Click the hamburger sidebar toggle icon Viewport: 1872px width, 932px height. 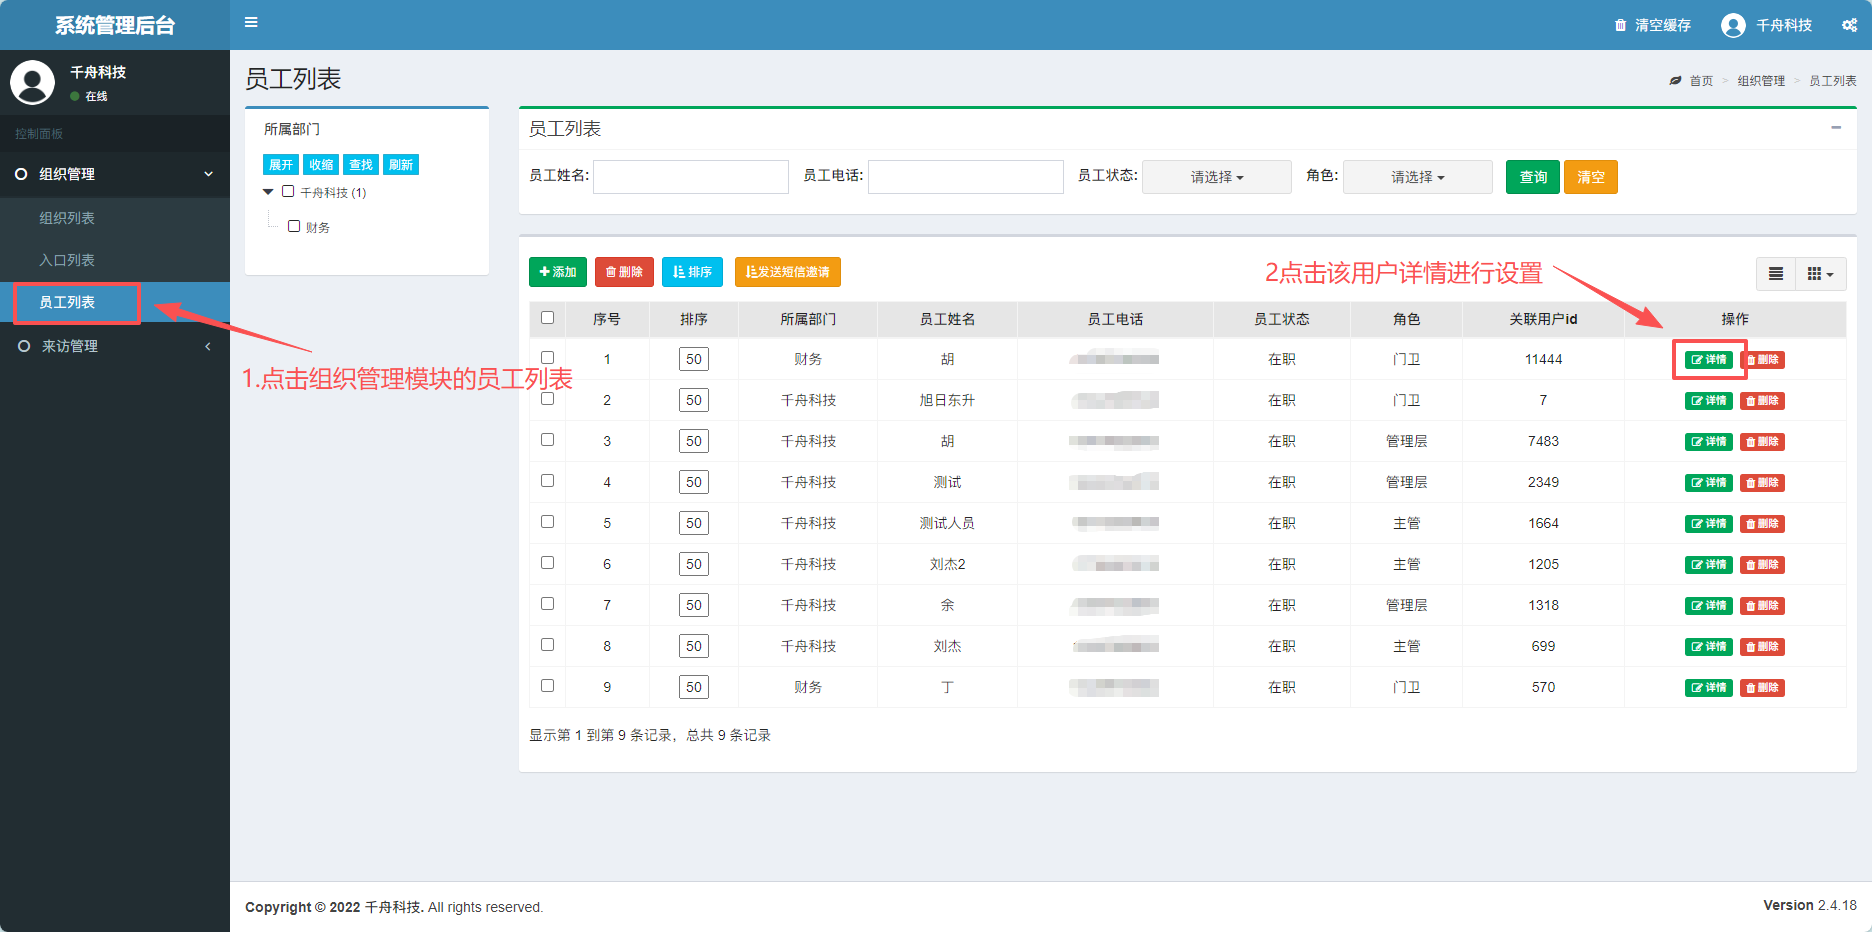(x=251, y=22)
